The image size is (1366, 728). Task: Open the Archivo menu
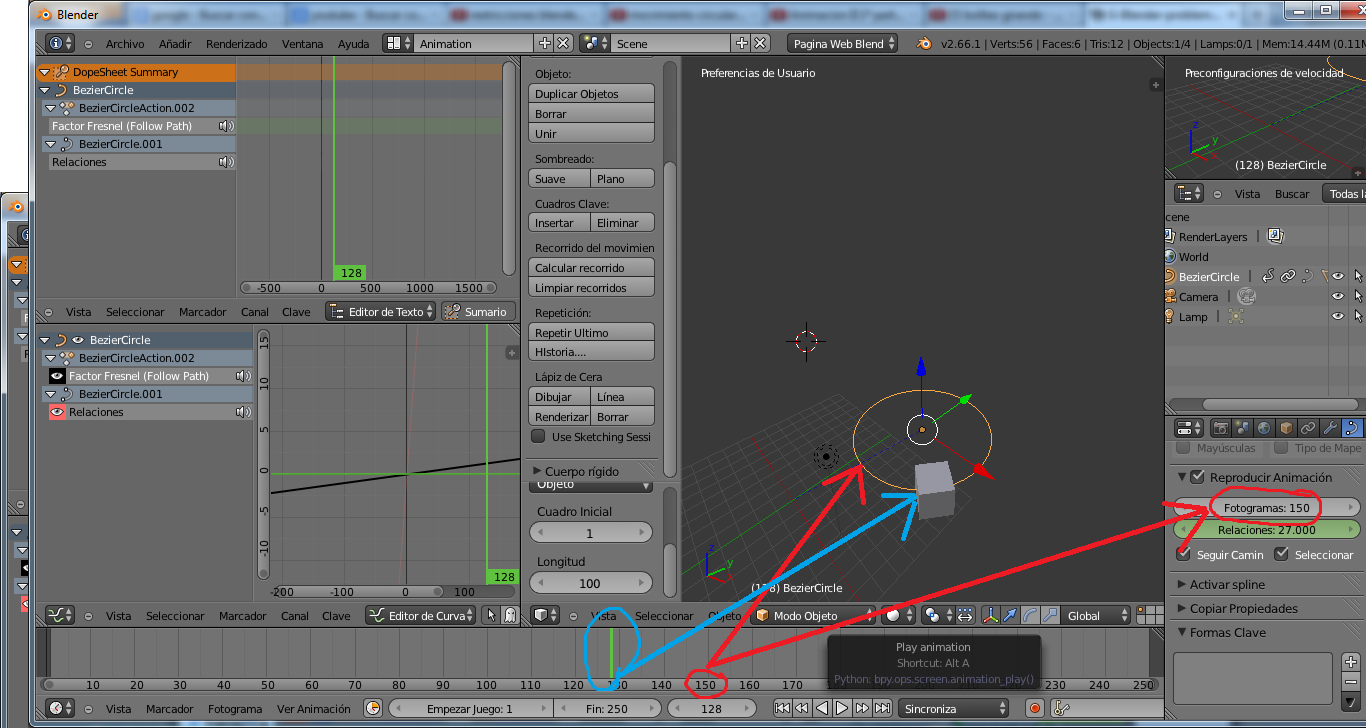click(x=125, y=44)
